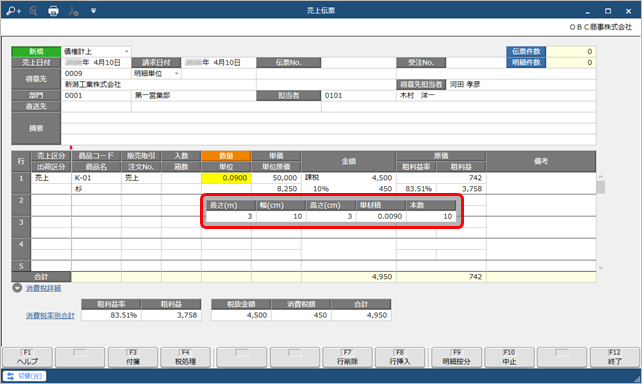Click the F1 ヘルプ button
This screenshot has width=642, height=384.
pos(27,357)
